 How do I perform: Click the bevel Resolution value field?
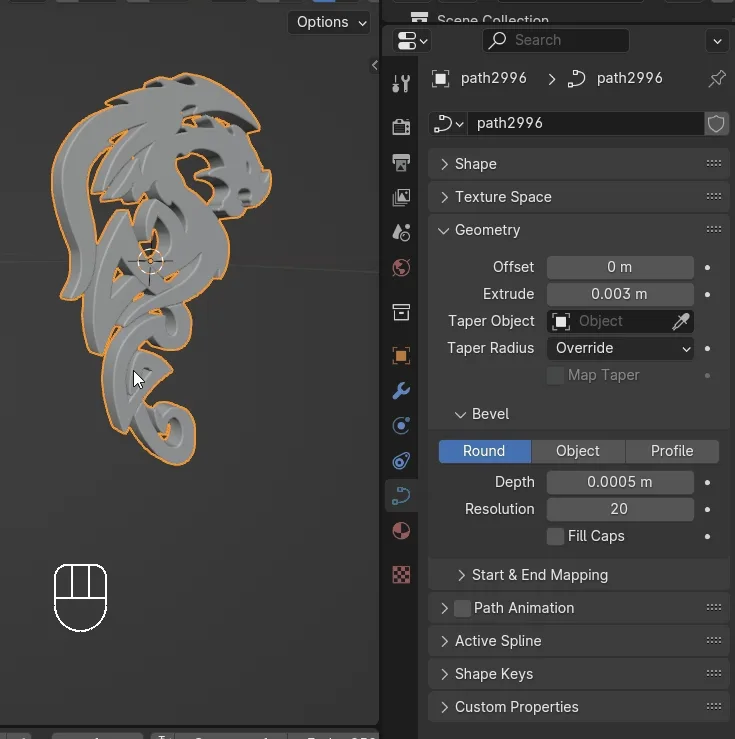620,509
